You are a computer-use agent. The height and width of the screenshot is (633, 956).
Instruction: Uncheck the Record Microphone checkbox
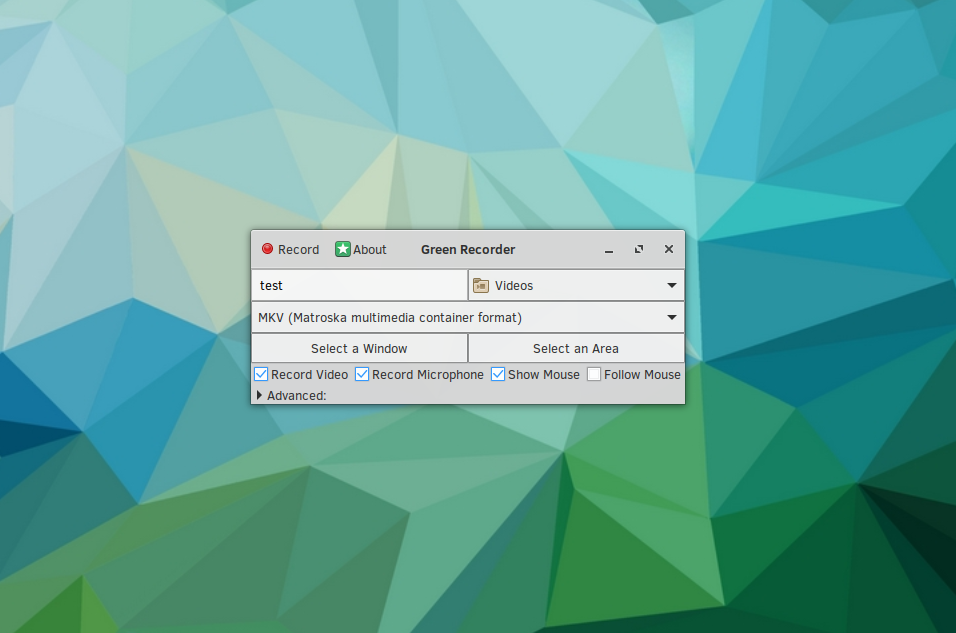[x=362, y=374]
